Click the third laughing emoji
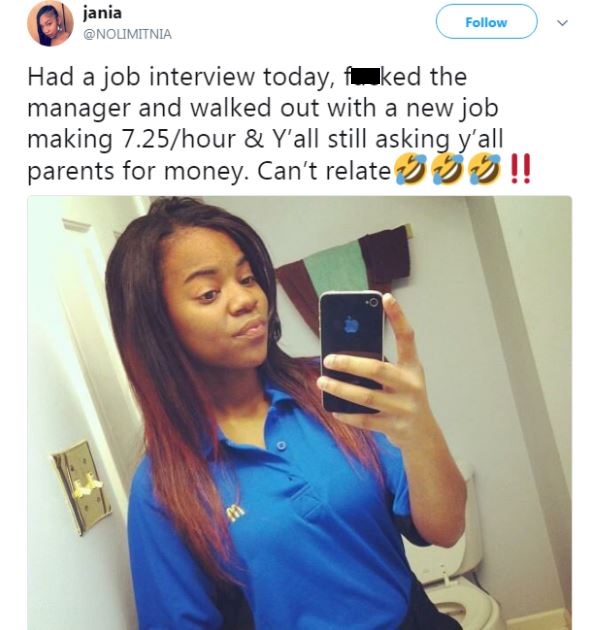 click(x=484, y=170)
